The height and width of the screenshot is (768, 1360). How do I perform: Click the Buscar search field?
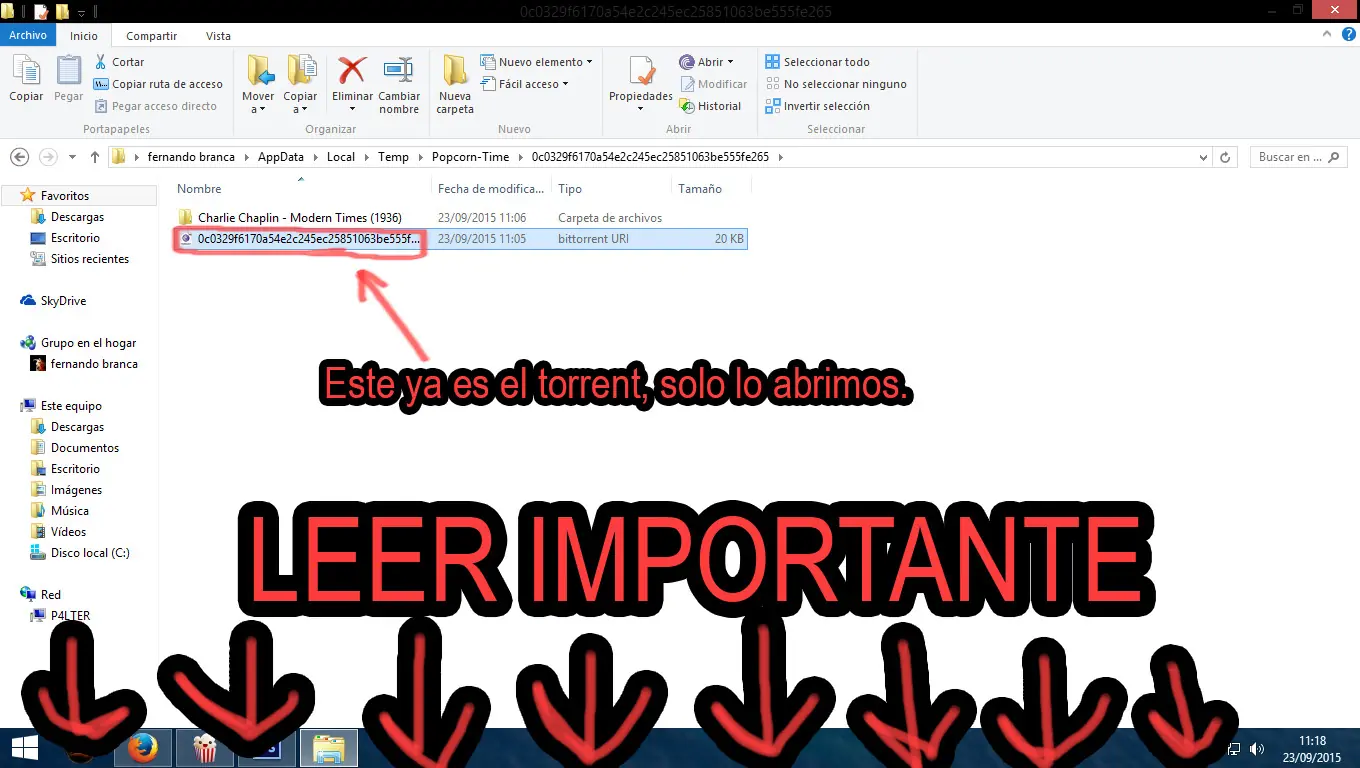(1298, 157)
